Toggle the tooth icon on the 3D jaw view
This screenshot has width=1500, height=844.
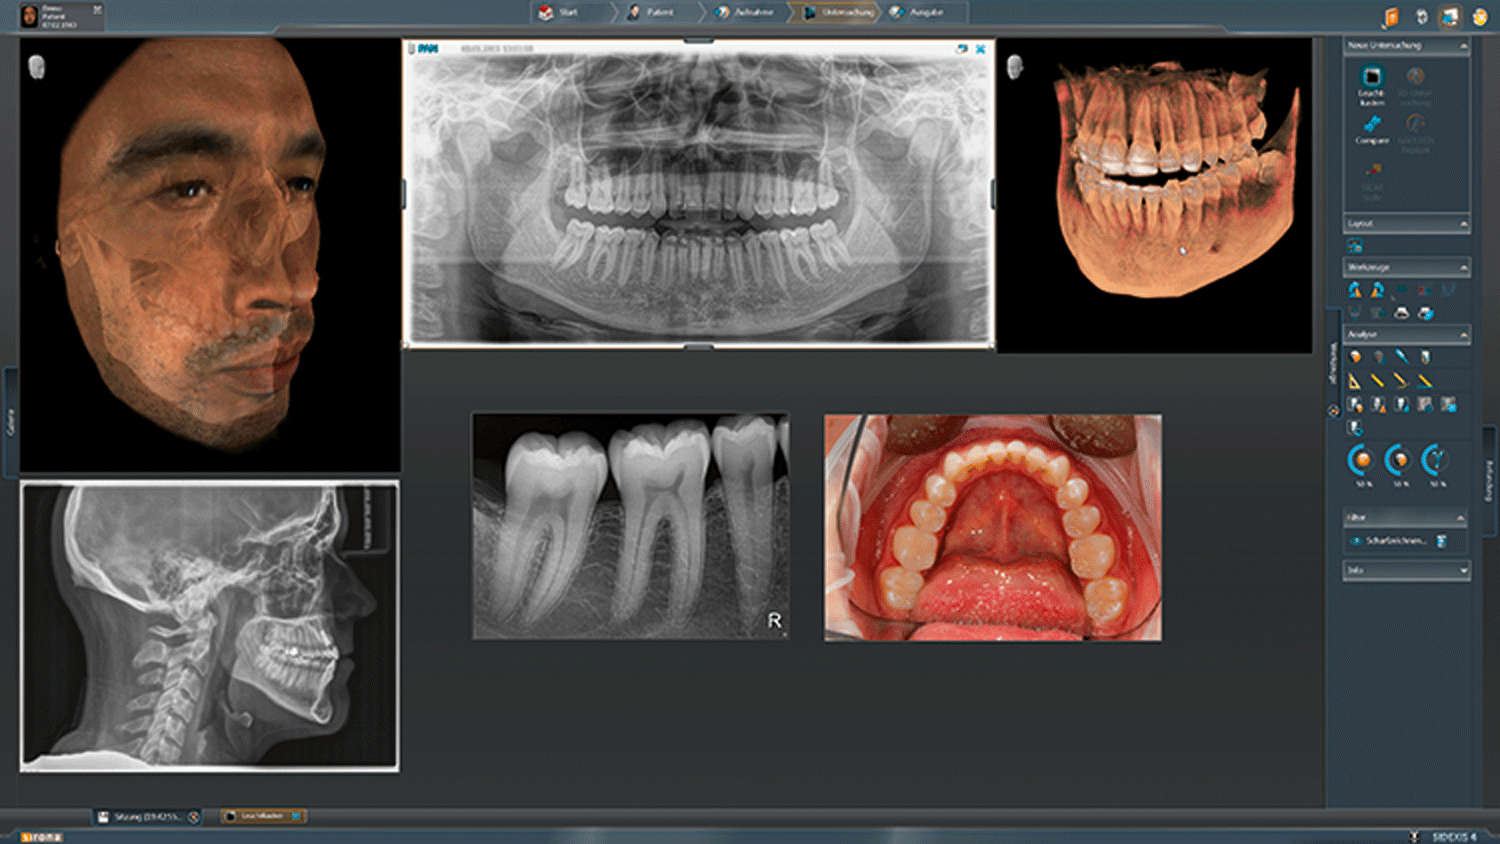(x=1015, y=67)
